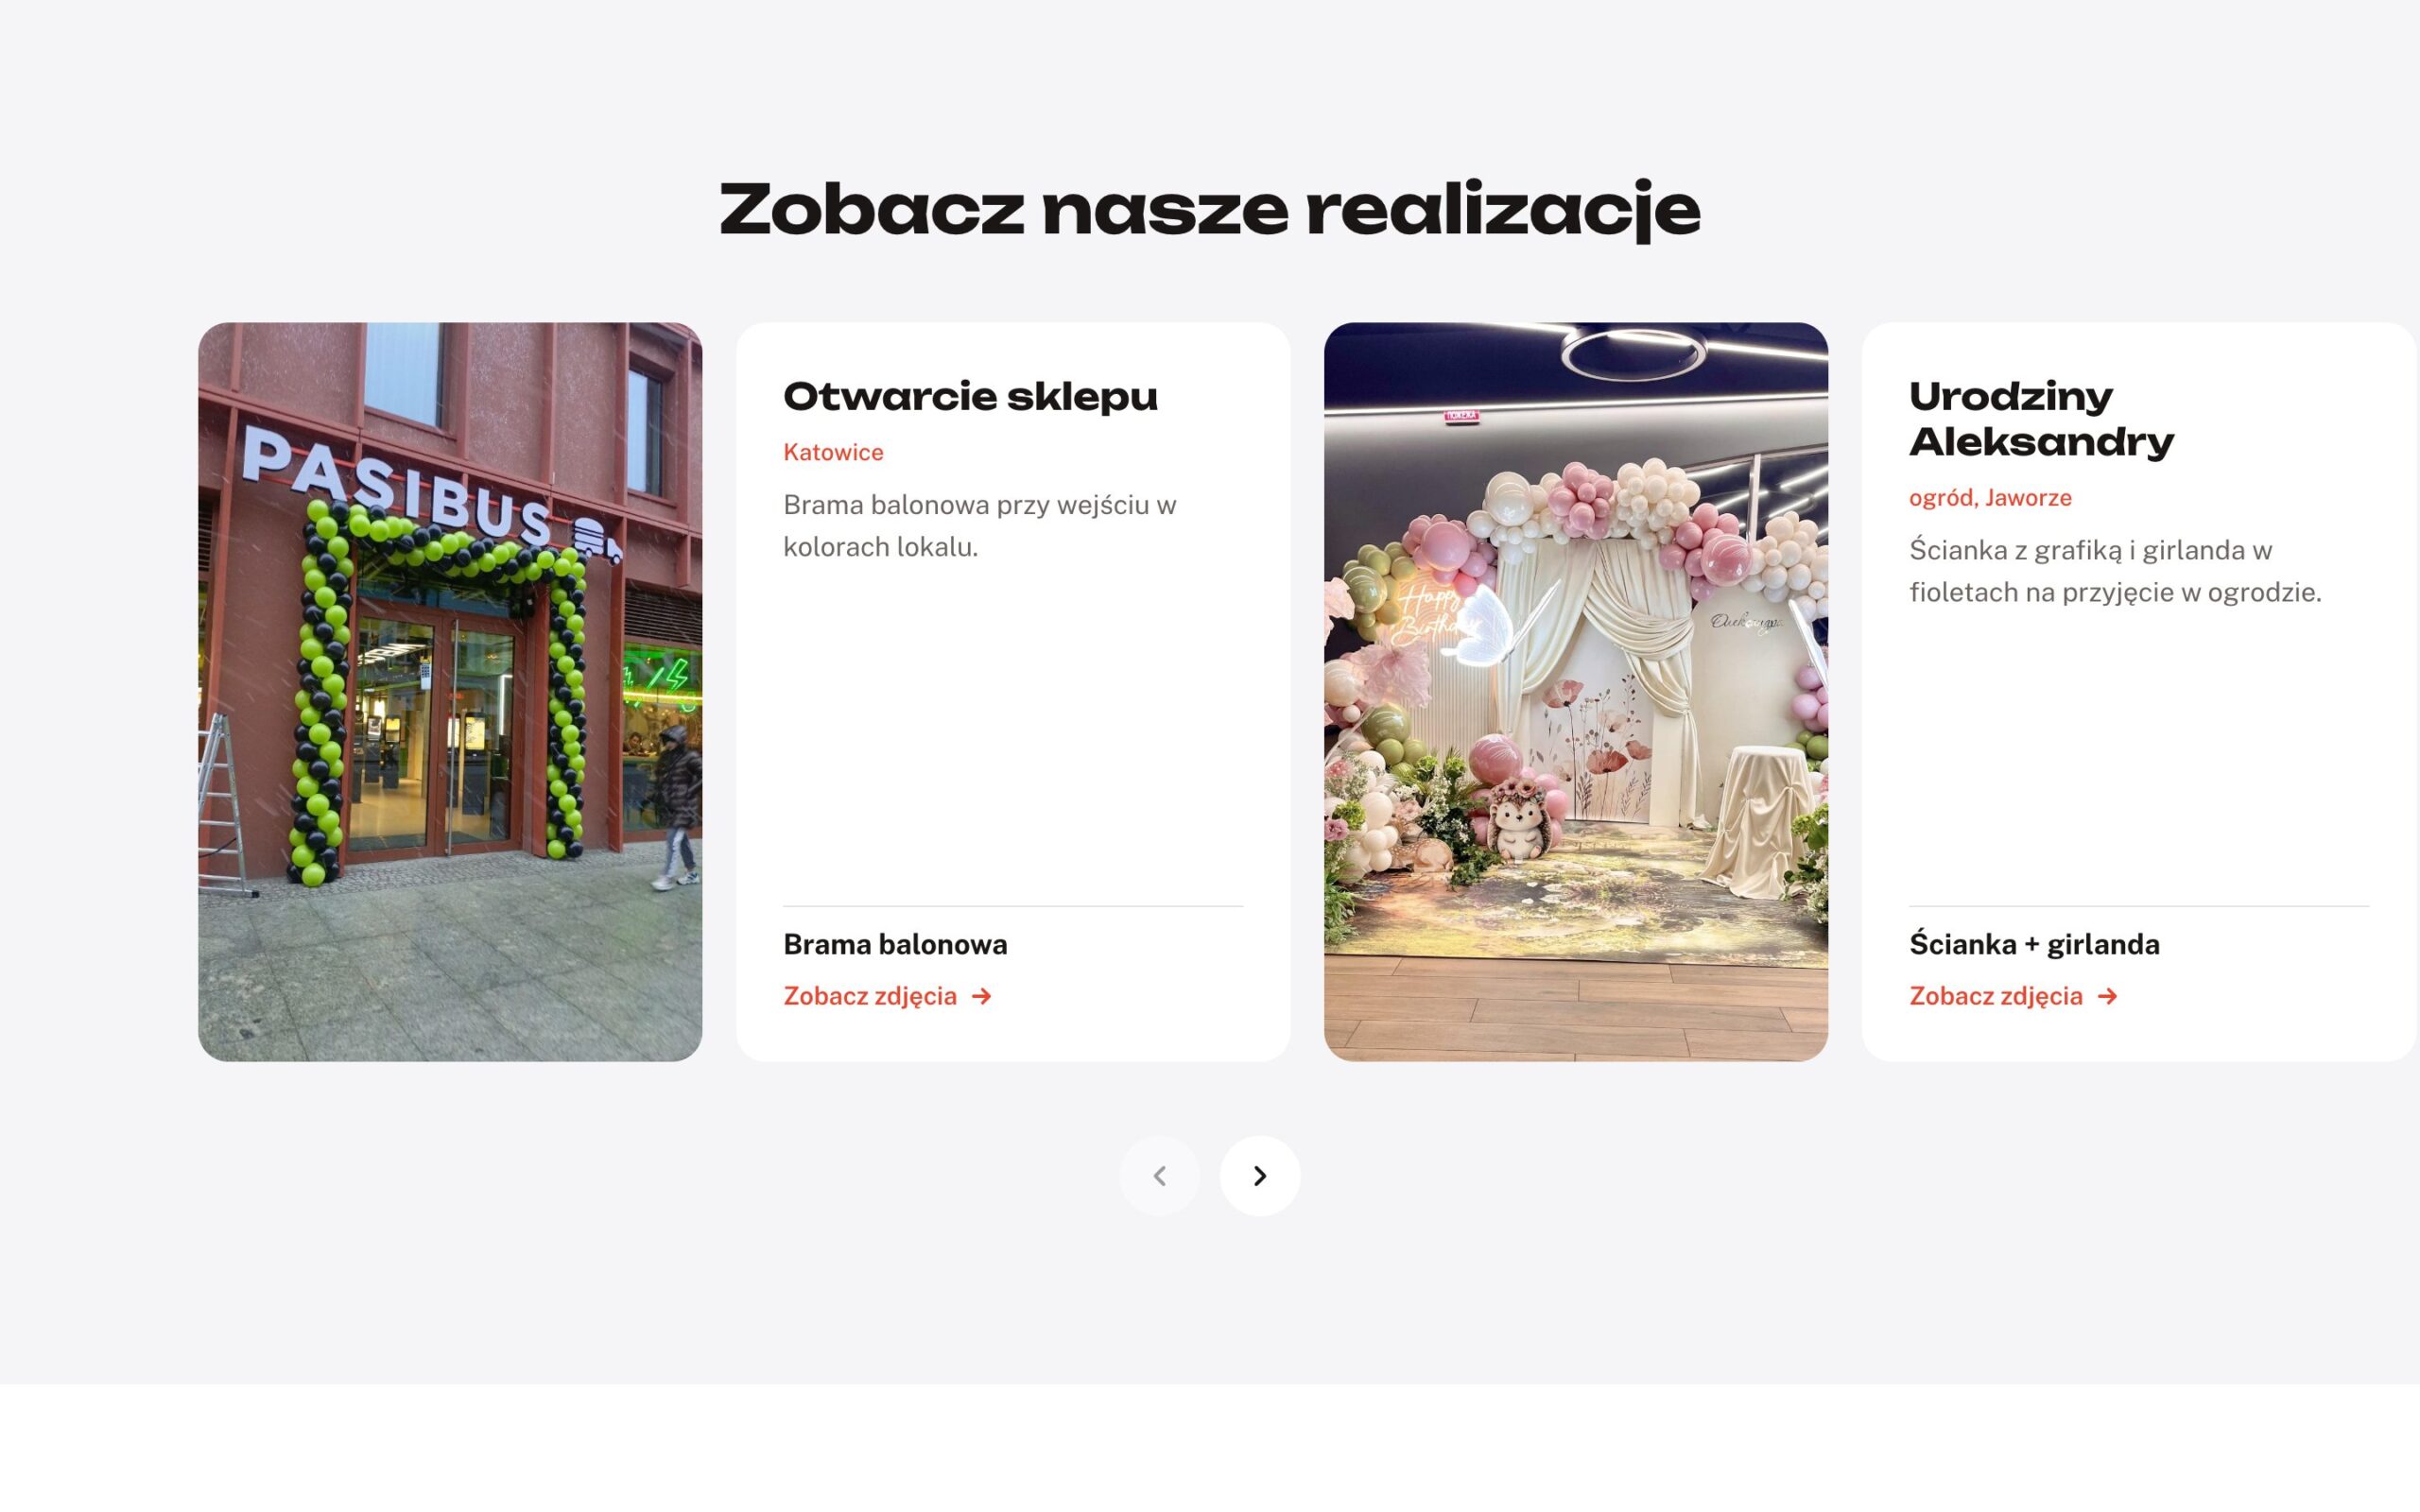The width and height of the screenshot is (2420, 1512).
Task: Click the Katowice location label
Action: tap(833, 452)
